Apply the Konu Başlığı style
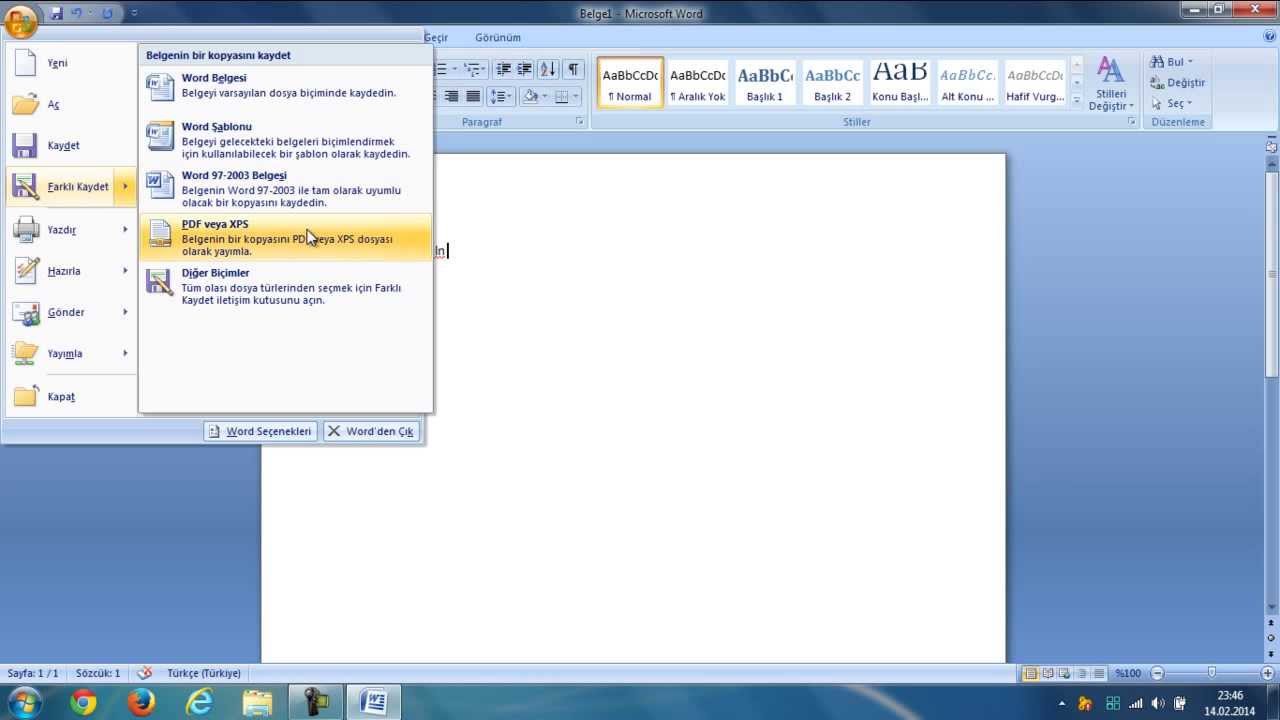The image size is (1280, 720). [x=900, y=82]
